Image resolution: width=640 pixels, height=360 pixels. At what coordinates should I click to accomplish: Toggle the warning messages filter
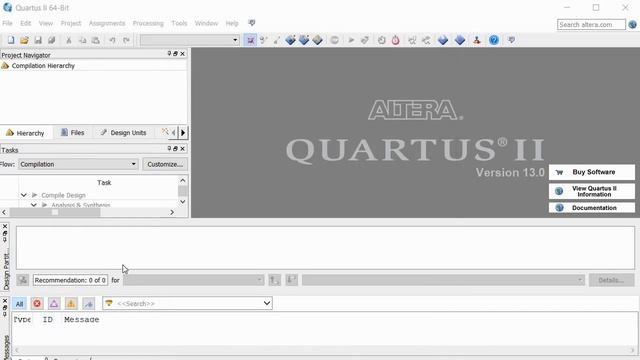click(71, 303)
